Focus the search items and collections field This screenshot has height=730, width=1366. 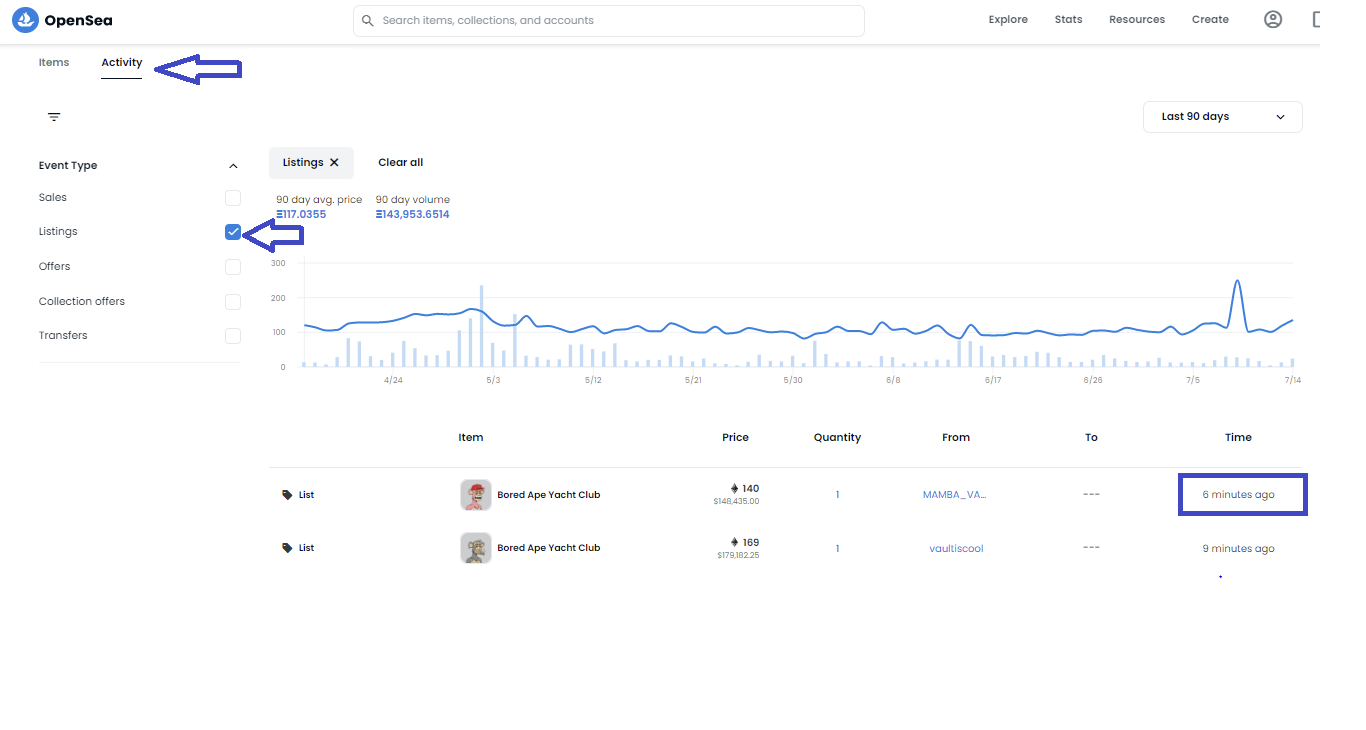coord(609,20)
